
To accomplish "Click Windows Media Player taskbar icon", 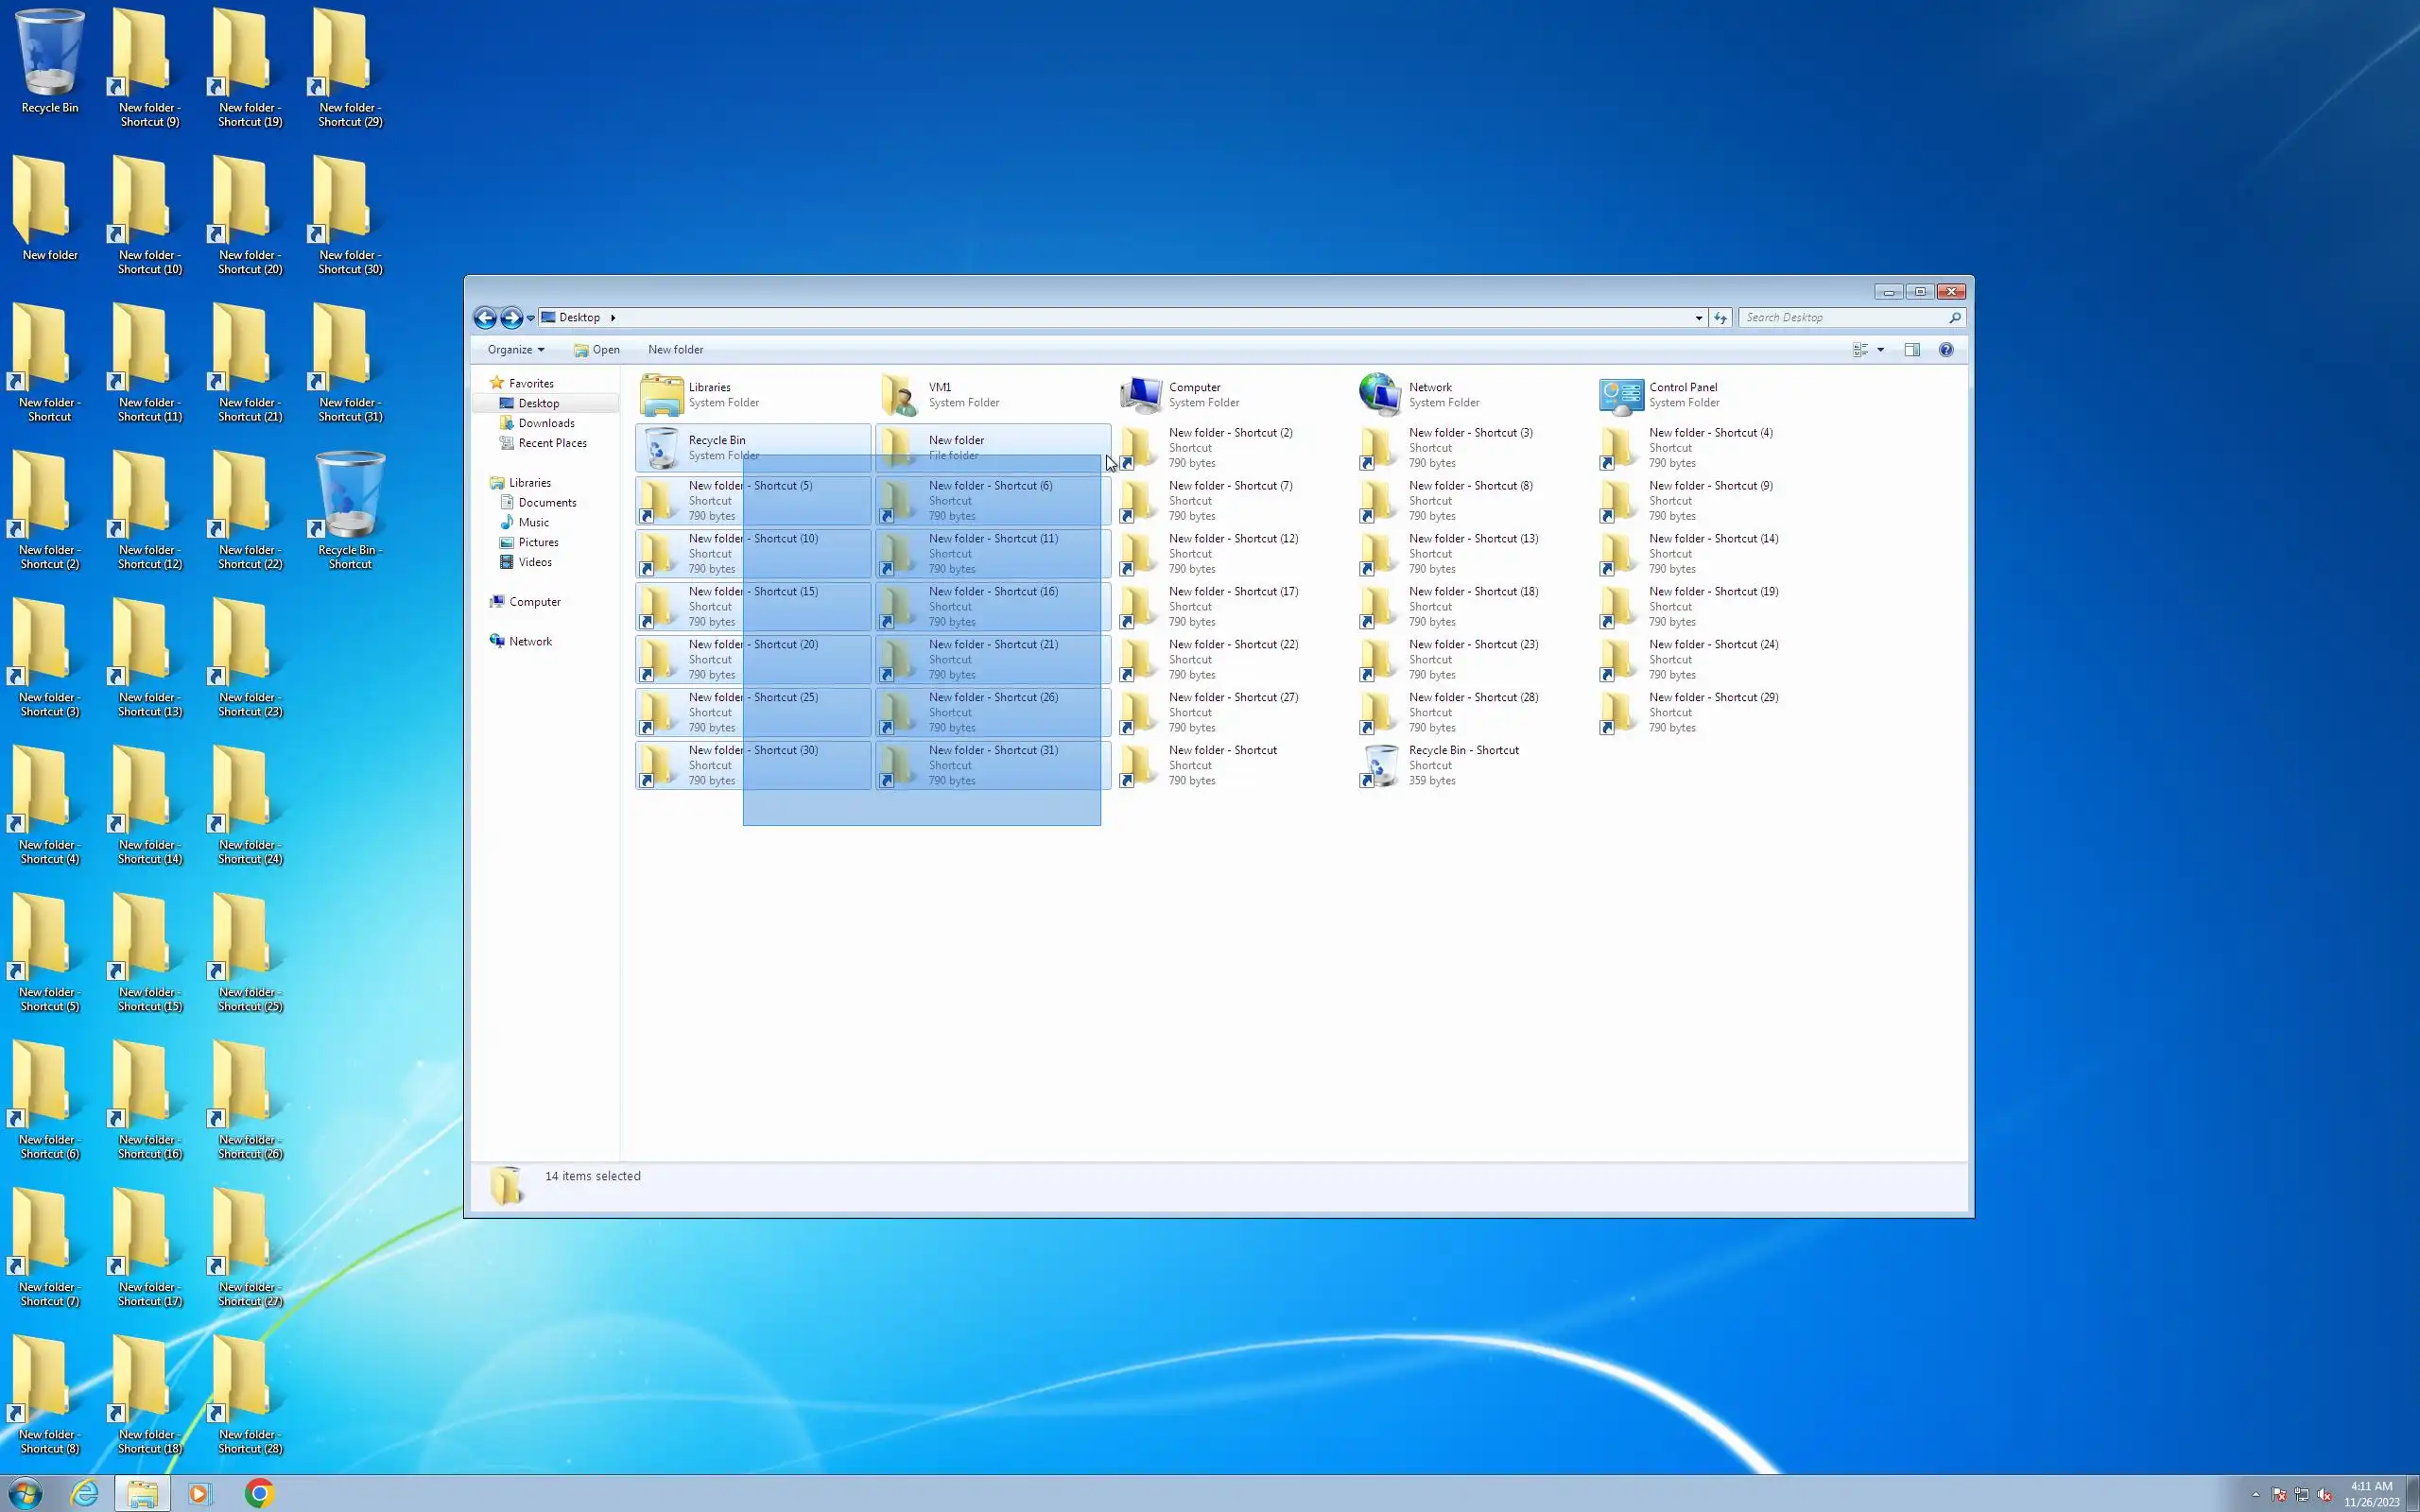I will [x=199, y=1493].
